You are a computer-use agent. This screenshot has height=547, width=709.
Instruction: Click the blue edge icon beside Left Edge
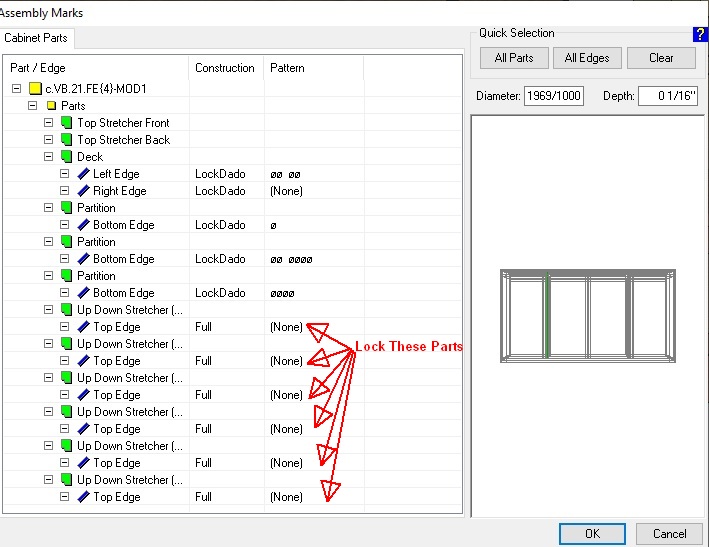click(83, 174)
